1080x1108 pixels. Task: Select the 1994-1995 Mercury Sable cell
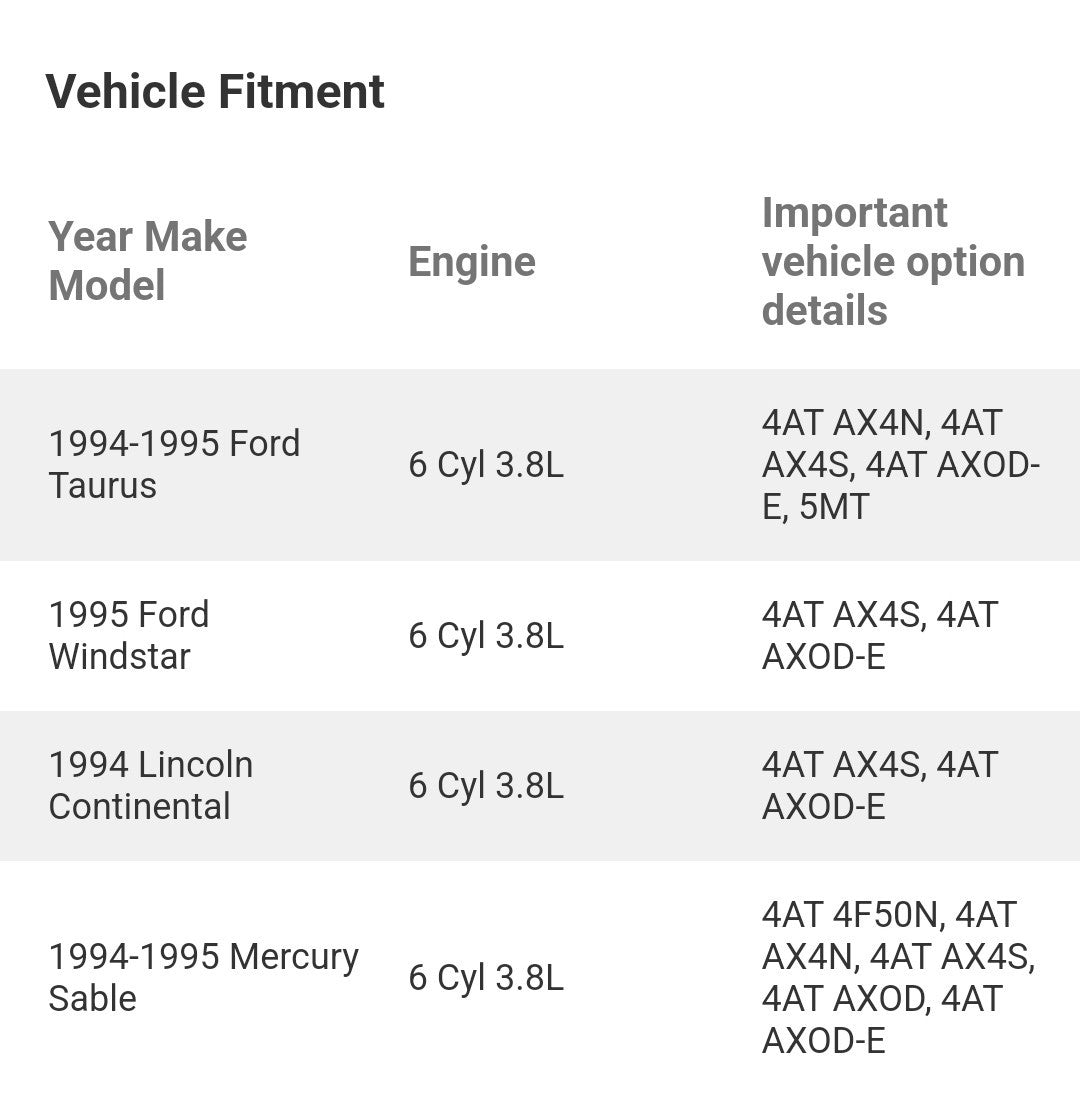pos(204,977)
